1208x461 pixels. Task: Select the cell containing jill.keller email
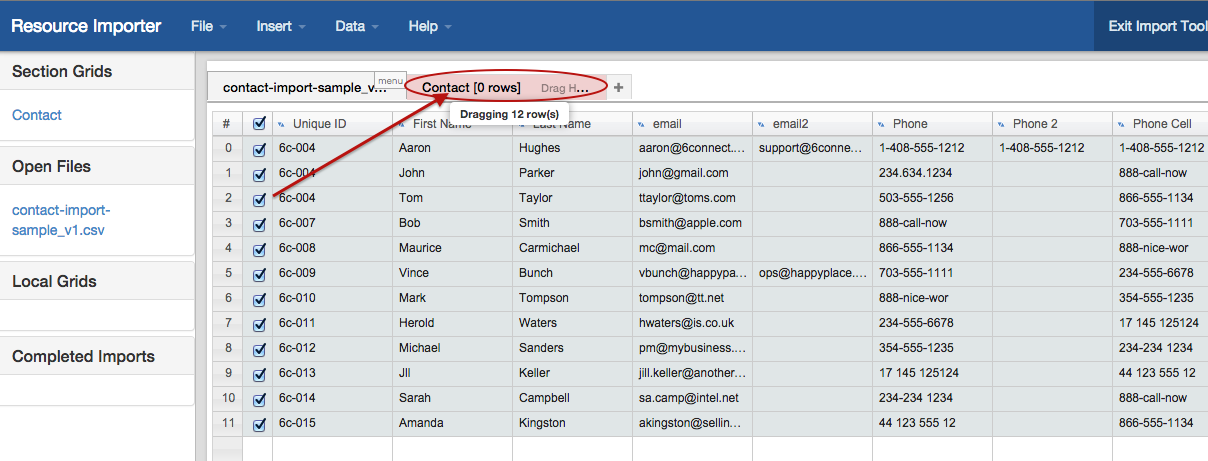[692, 373]
